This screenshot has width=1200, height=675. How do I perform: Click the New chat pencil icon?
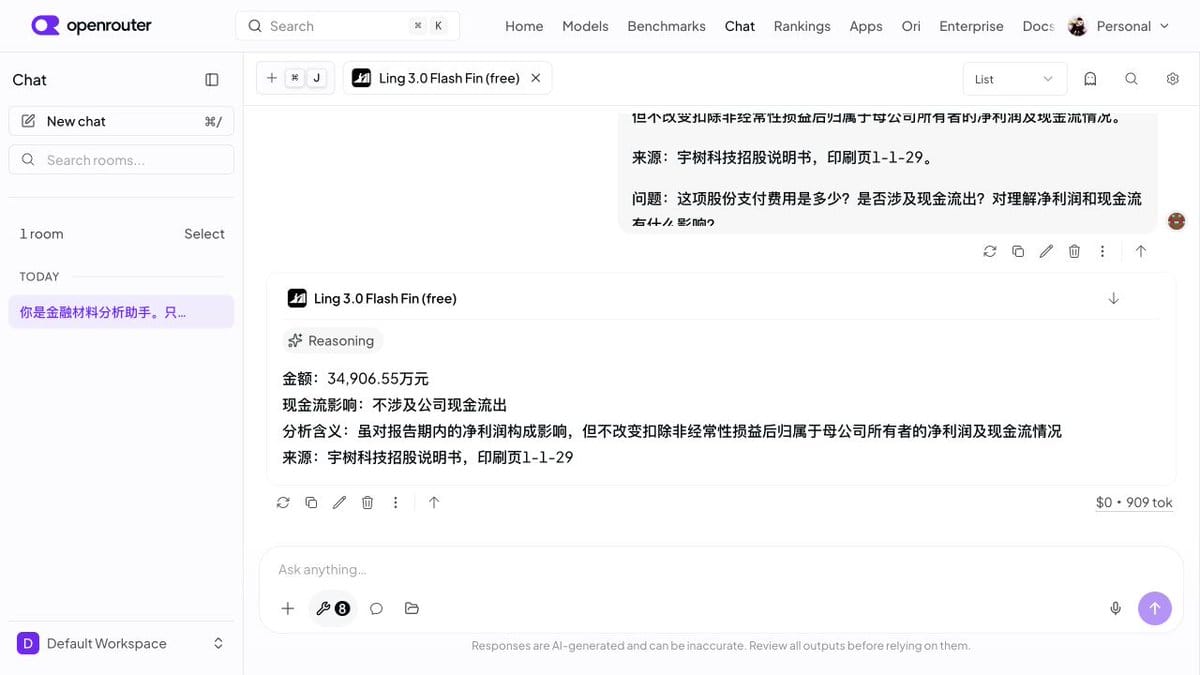pyautogui.click(x=28, y=121)
